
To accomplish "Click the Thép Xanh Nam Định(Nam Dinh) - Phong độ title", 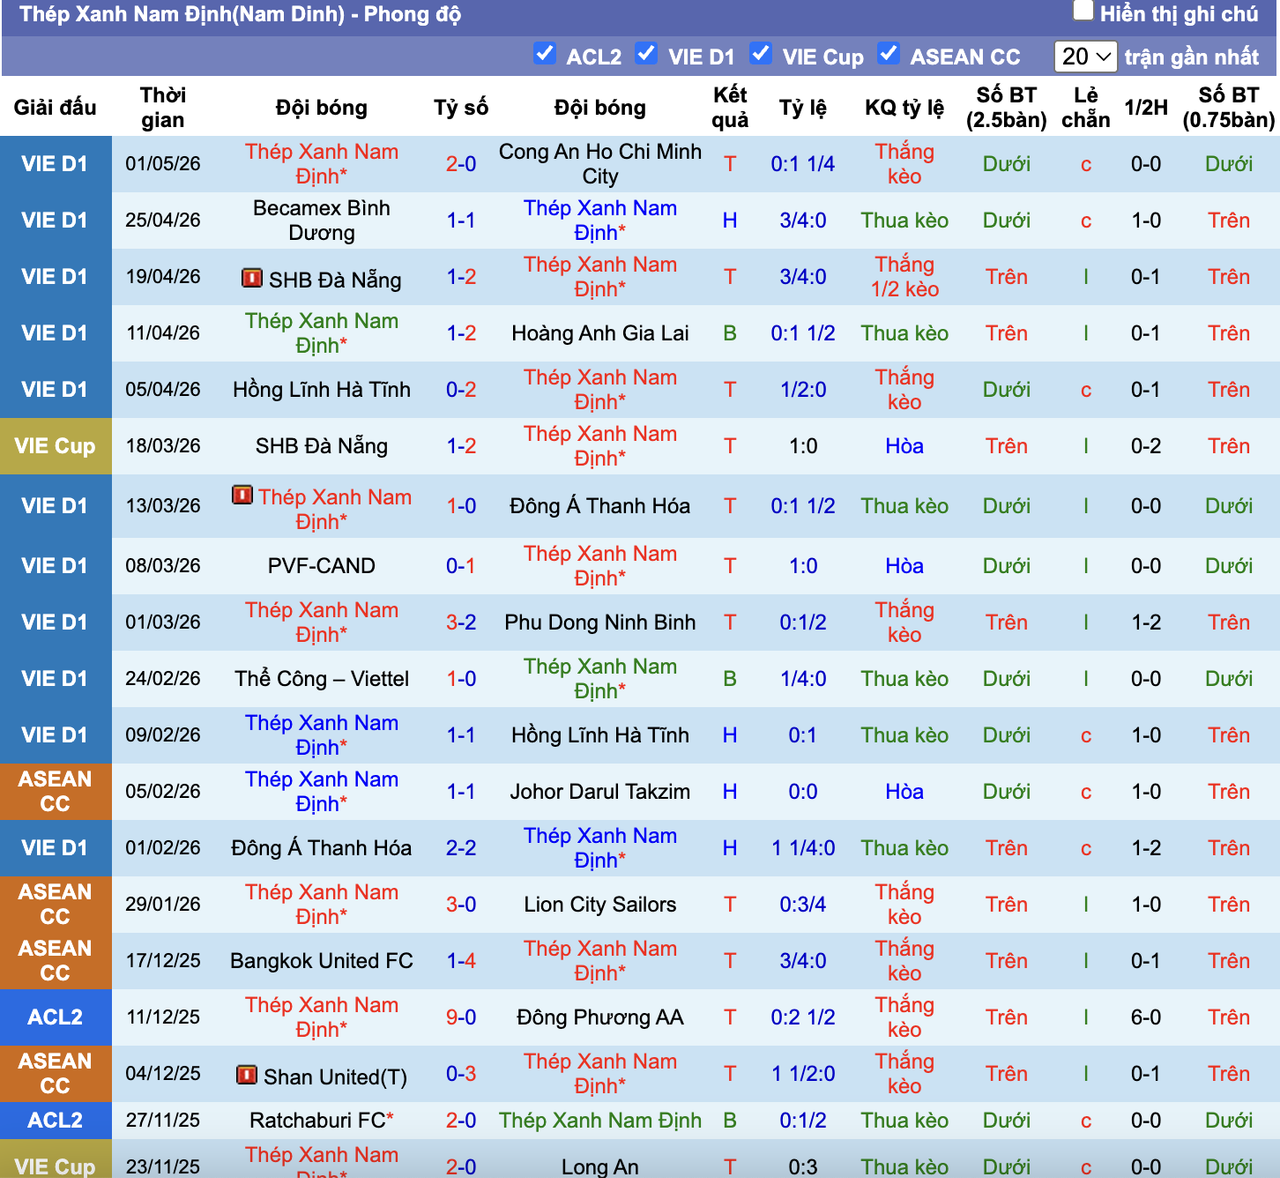I will click(x=240, y=15).
